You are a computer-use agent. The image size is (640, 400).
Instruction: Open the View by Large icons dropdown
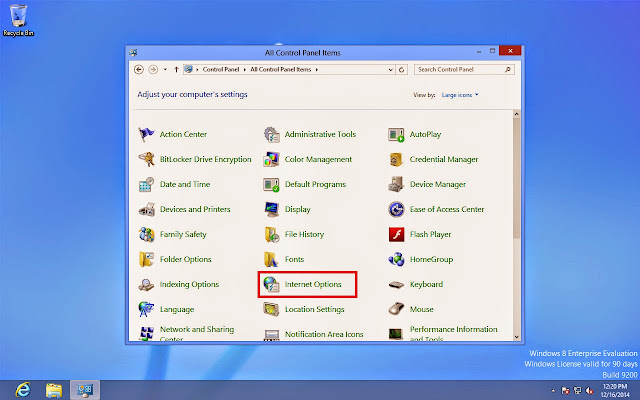tap(460, 95)
